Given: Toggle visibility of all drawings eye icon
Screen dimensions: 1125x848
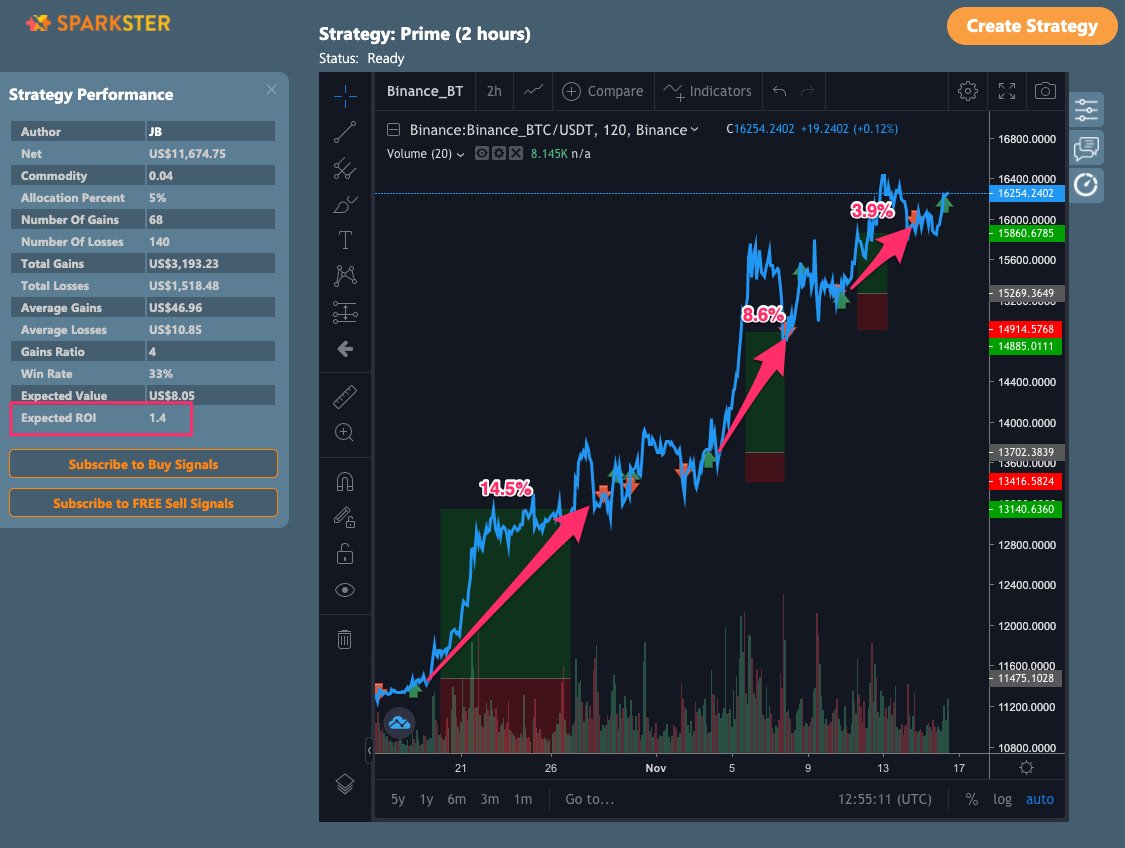Looking at the screenshot, I should coord(345,590).
